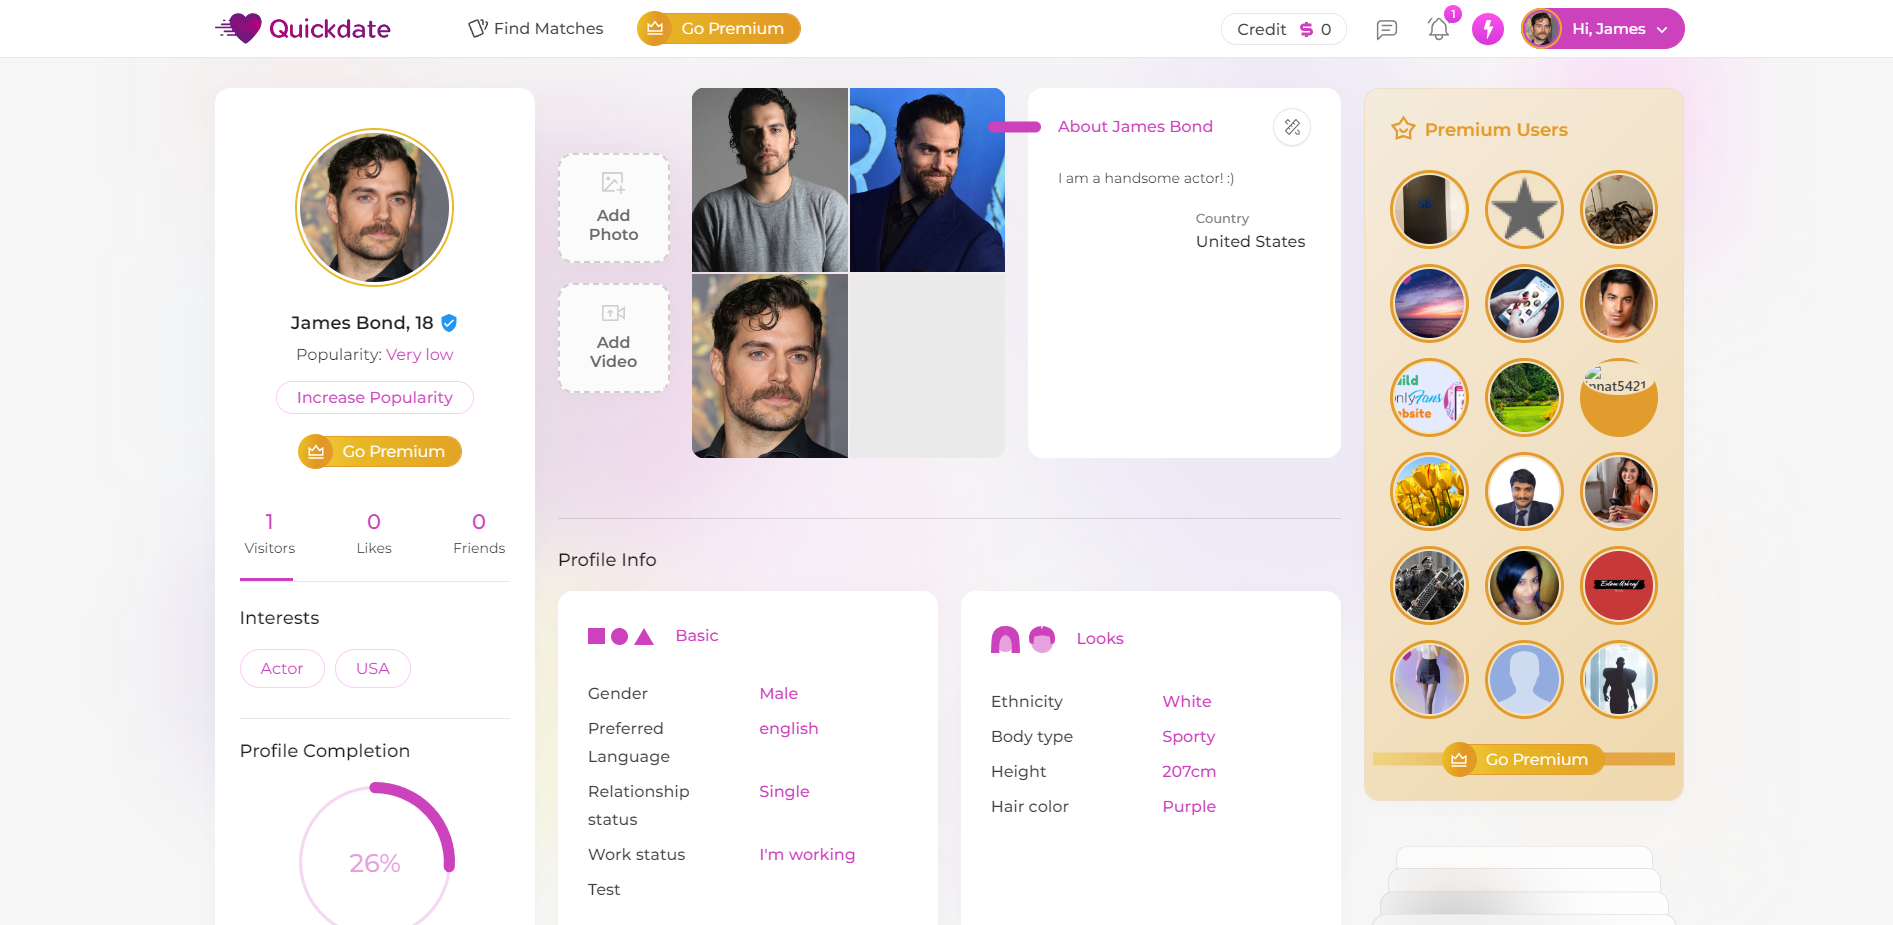Open the premium user with spider avatar

click(1619, 209)
